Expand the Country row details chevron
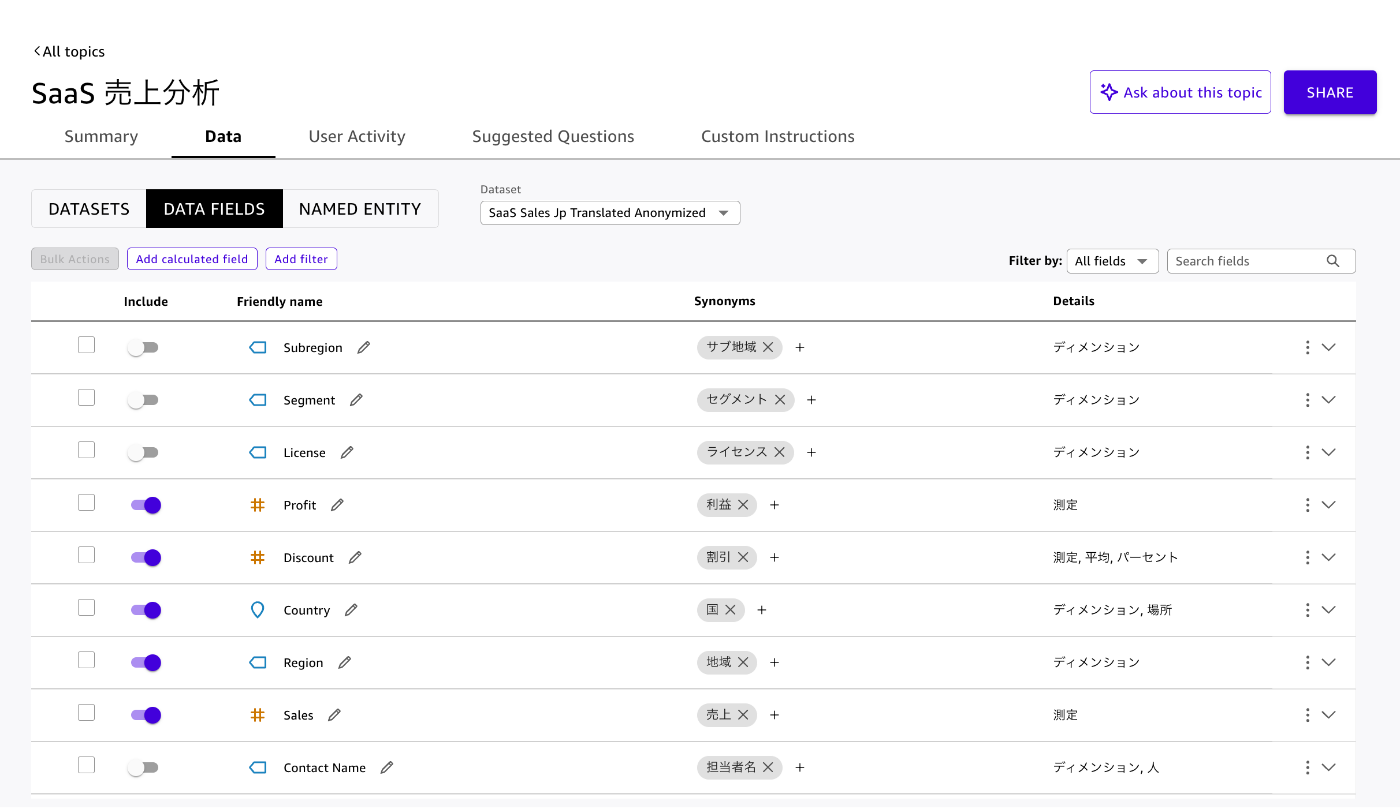The height and width of the screenshot is (809, 1400). coord(1329,610)
